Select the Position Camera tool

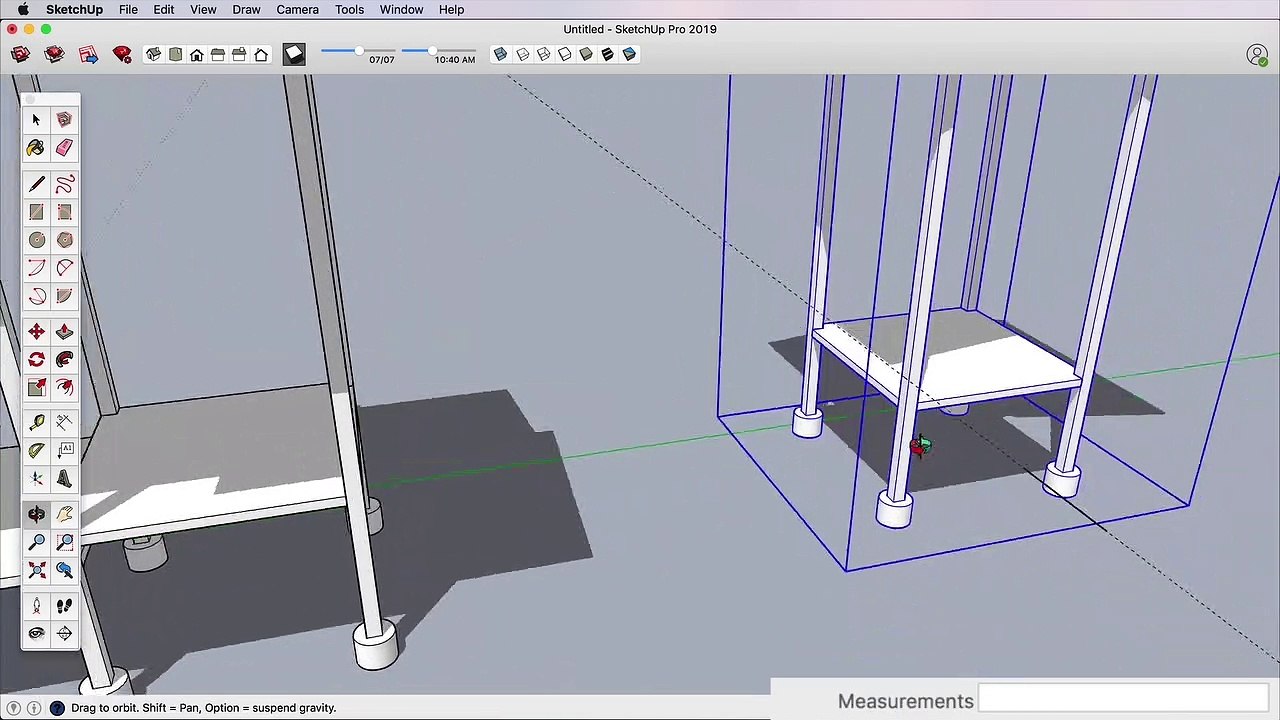(x=36, y=606)
